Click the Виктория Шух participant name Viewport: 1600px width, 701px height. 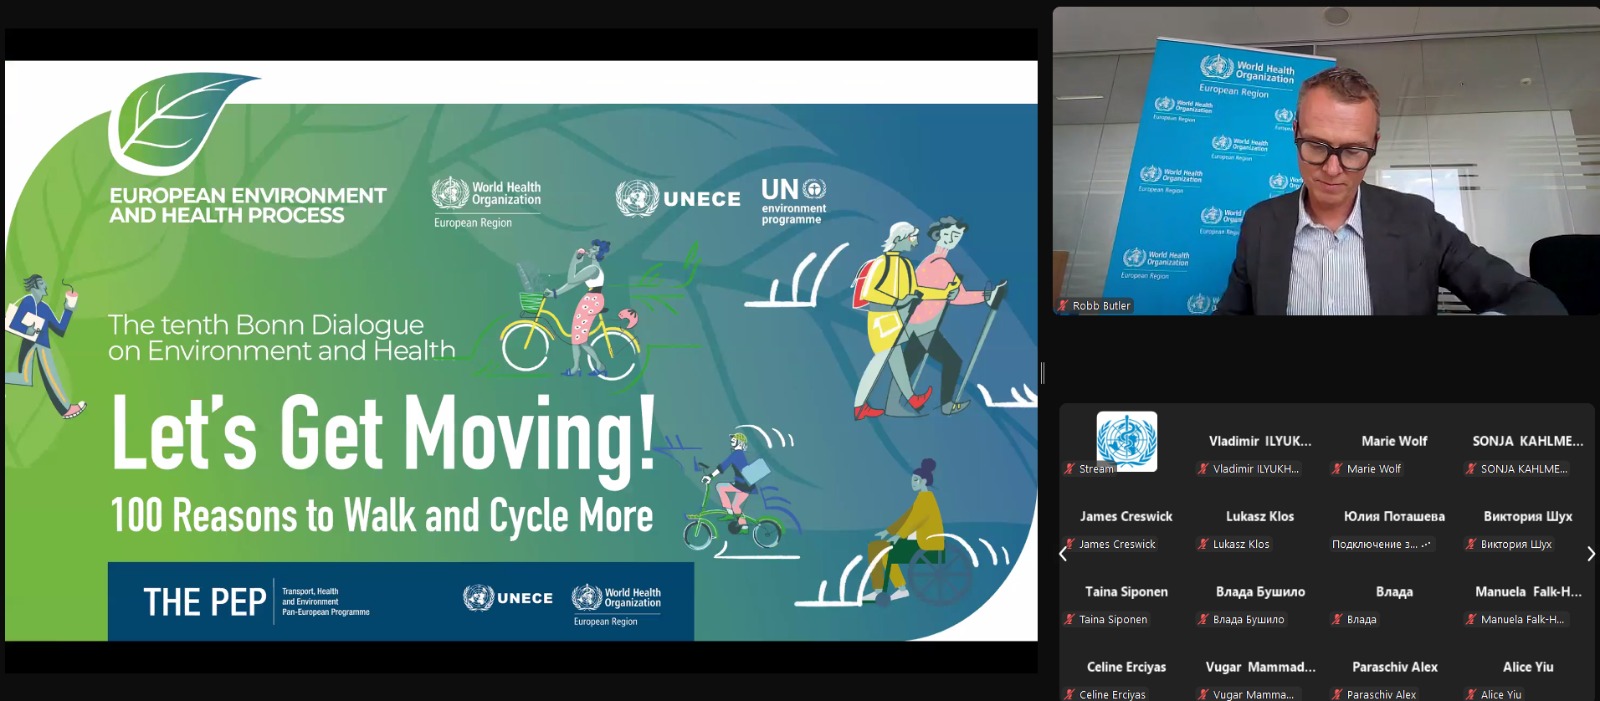[1527, 517]
